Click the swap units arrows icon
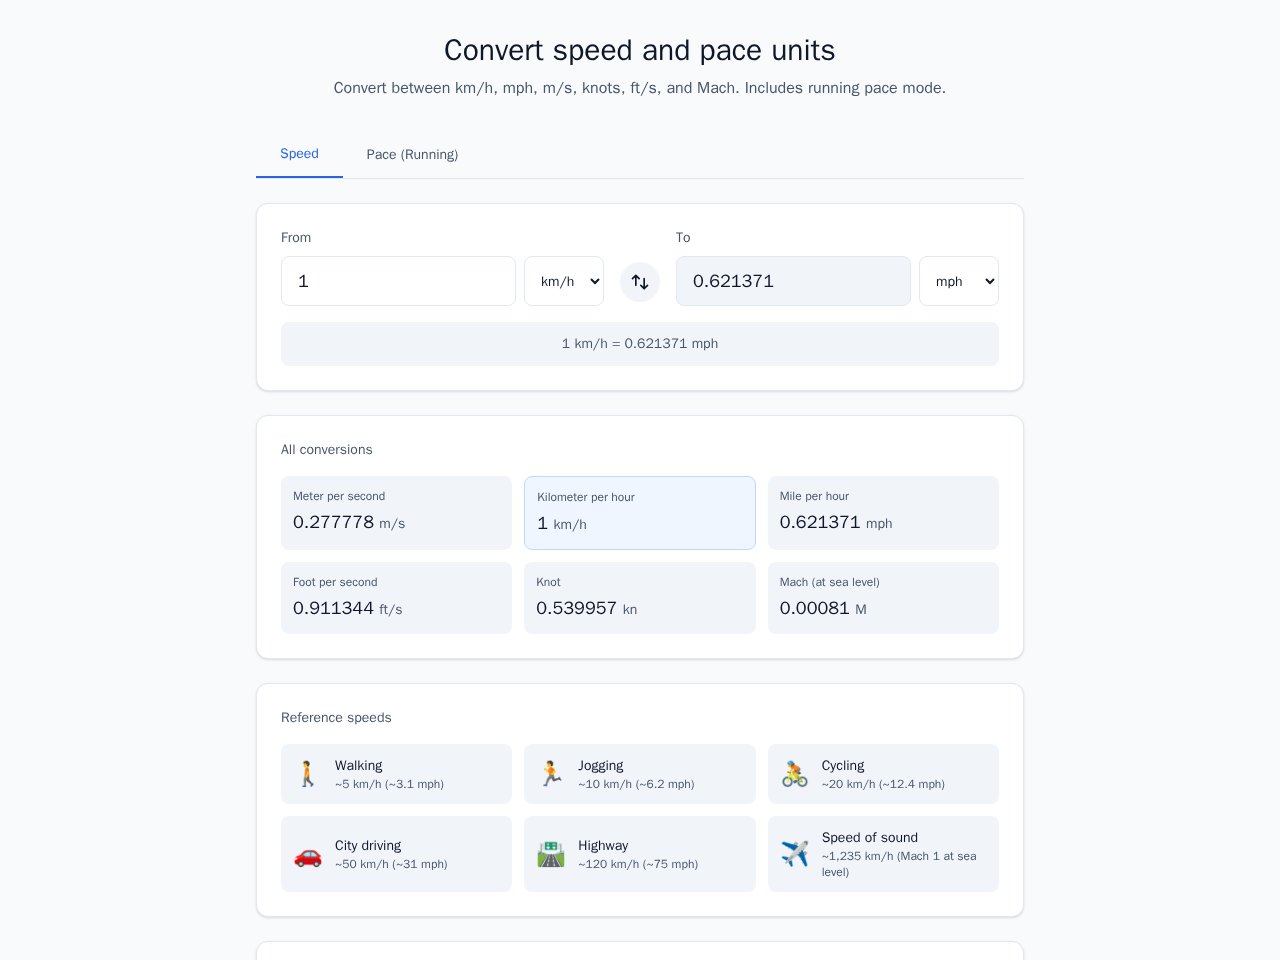This screenshot has height=960, width=1280. point(640,282)
